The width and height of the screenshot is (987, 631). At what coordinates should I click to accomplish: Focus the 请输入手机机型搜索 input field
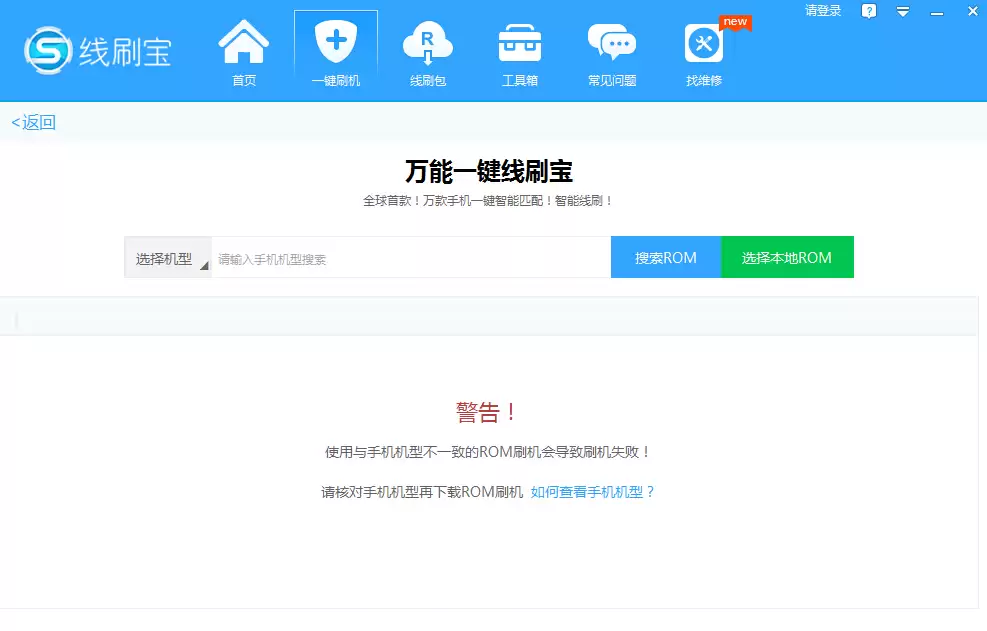(411, 258)
